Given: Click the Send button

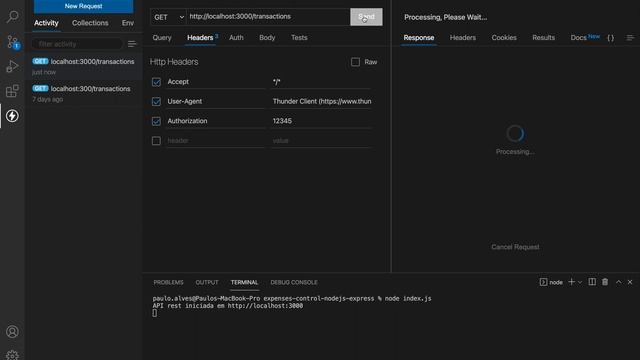Looking at the screenshot, I should [366, 17].
